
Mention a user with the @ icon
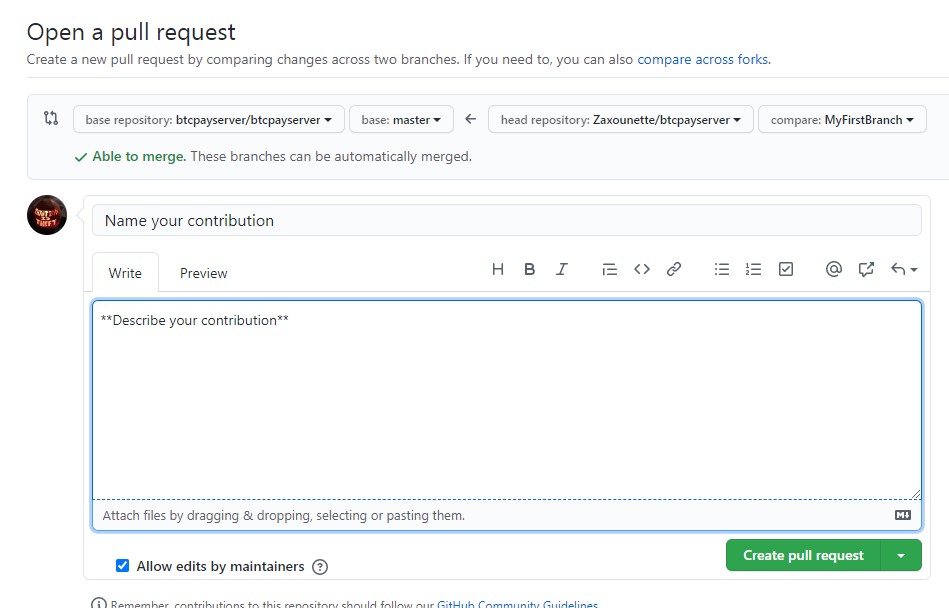pos(833,269)
